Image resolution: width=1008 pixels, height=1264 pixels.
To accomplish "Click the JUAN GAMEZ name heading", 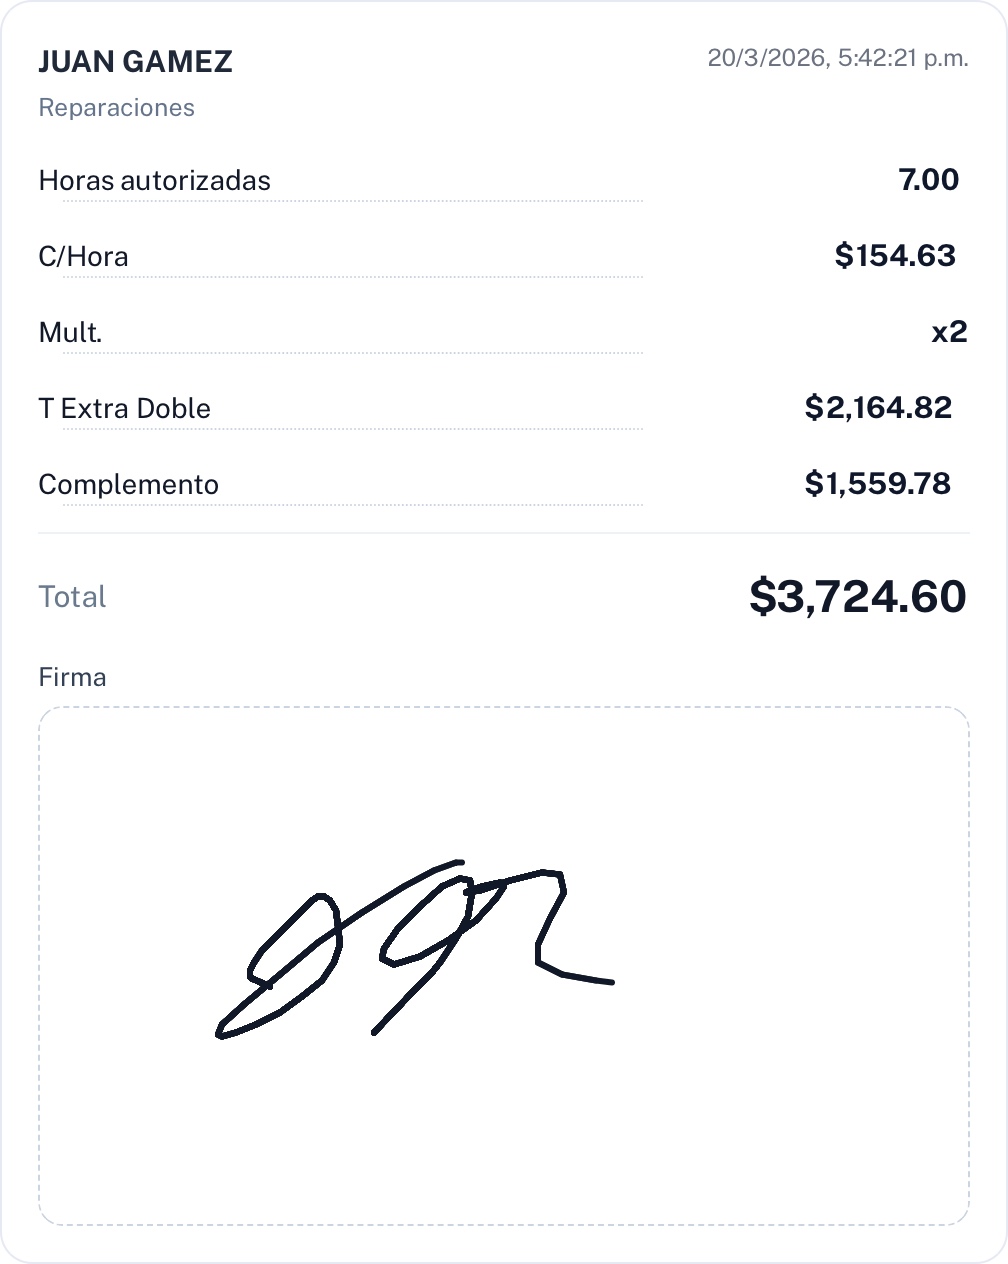I will pos(135,62).
